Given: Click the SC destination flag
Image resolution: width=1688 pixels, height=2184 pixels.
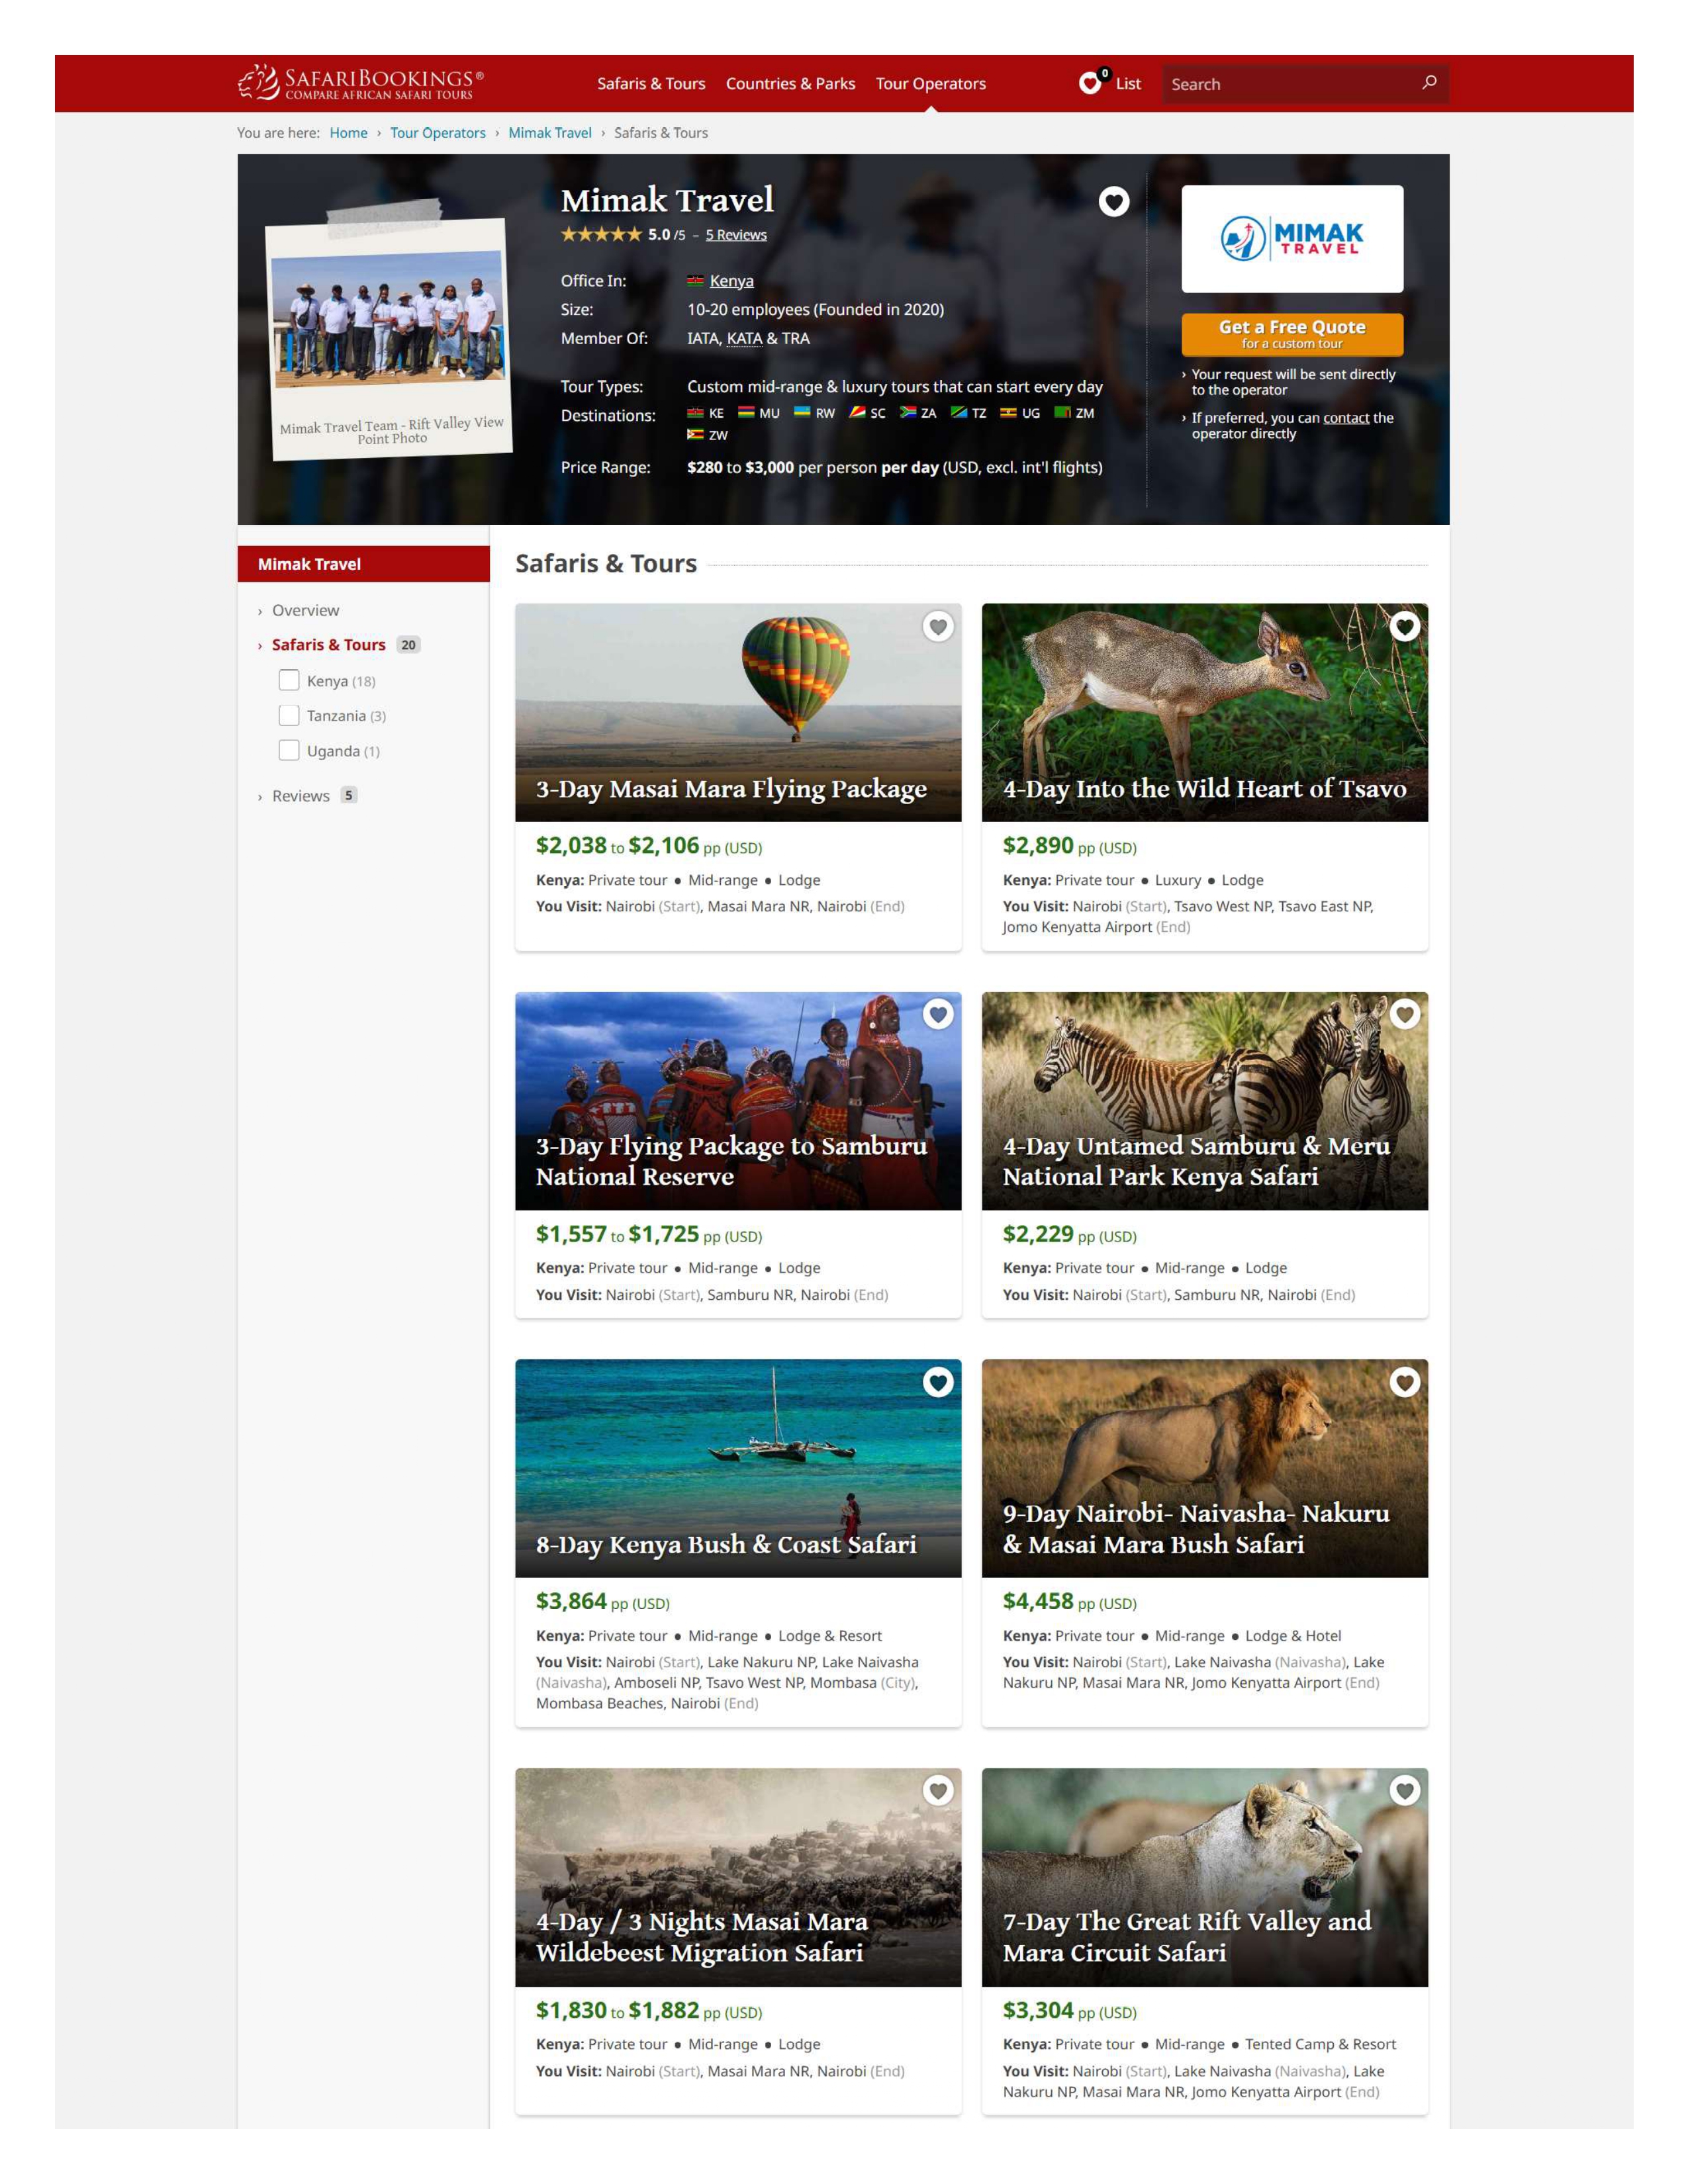Looking at the screenshot, I should 857,412.
